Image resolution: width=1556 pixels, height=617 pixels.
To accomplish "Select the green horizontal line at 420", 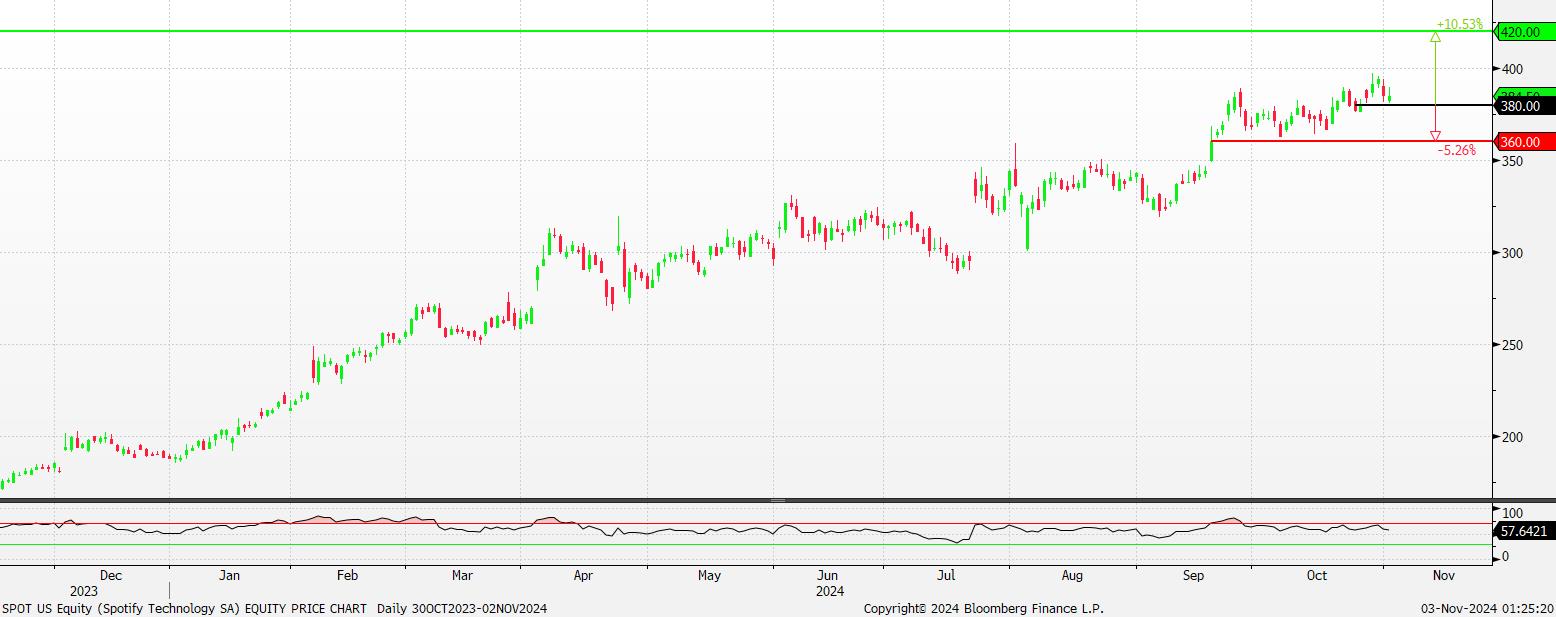I will (700, 31).
